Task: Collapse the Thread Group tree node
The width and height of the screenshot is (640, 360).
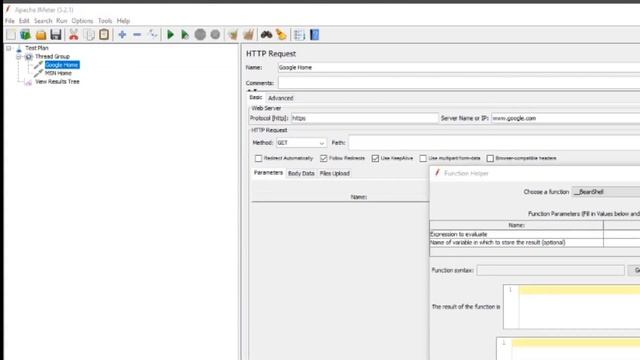Action: point(19,57)
